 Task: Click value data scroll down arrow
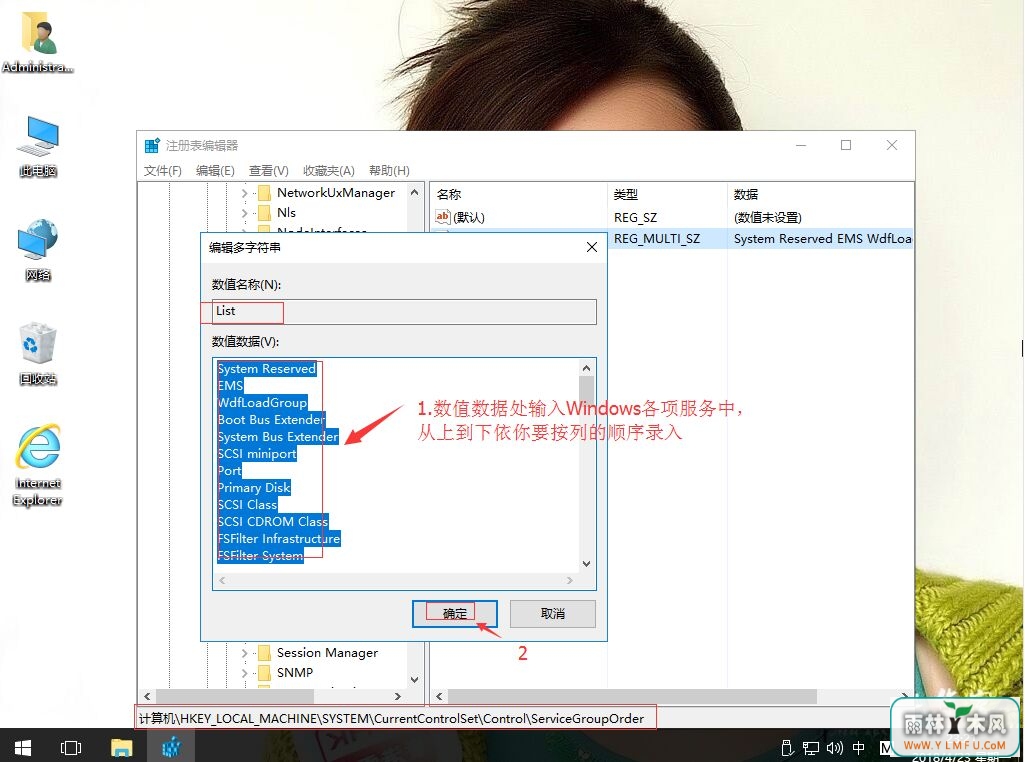point(586,563)
